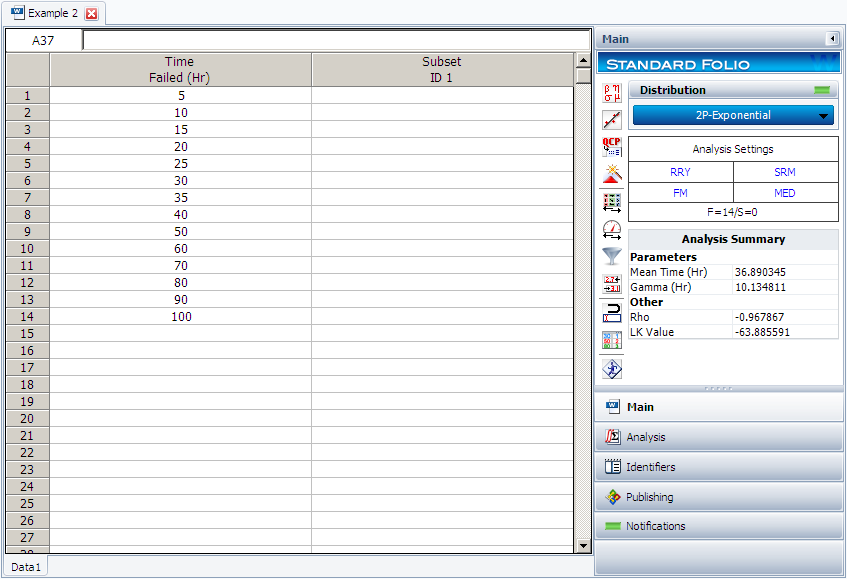This screenshot has height=579, width=847.
Task: Click the Gamma value 10.134811
Action: coord(760,287)
